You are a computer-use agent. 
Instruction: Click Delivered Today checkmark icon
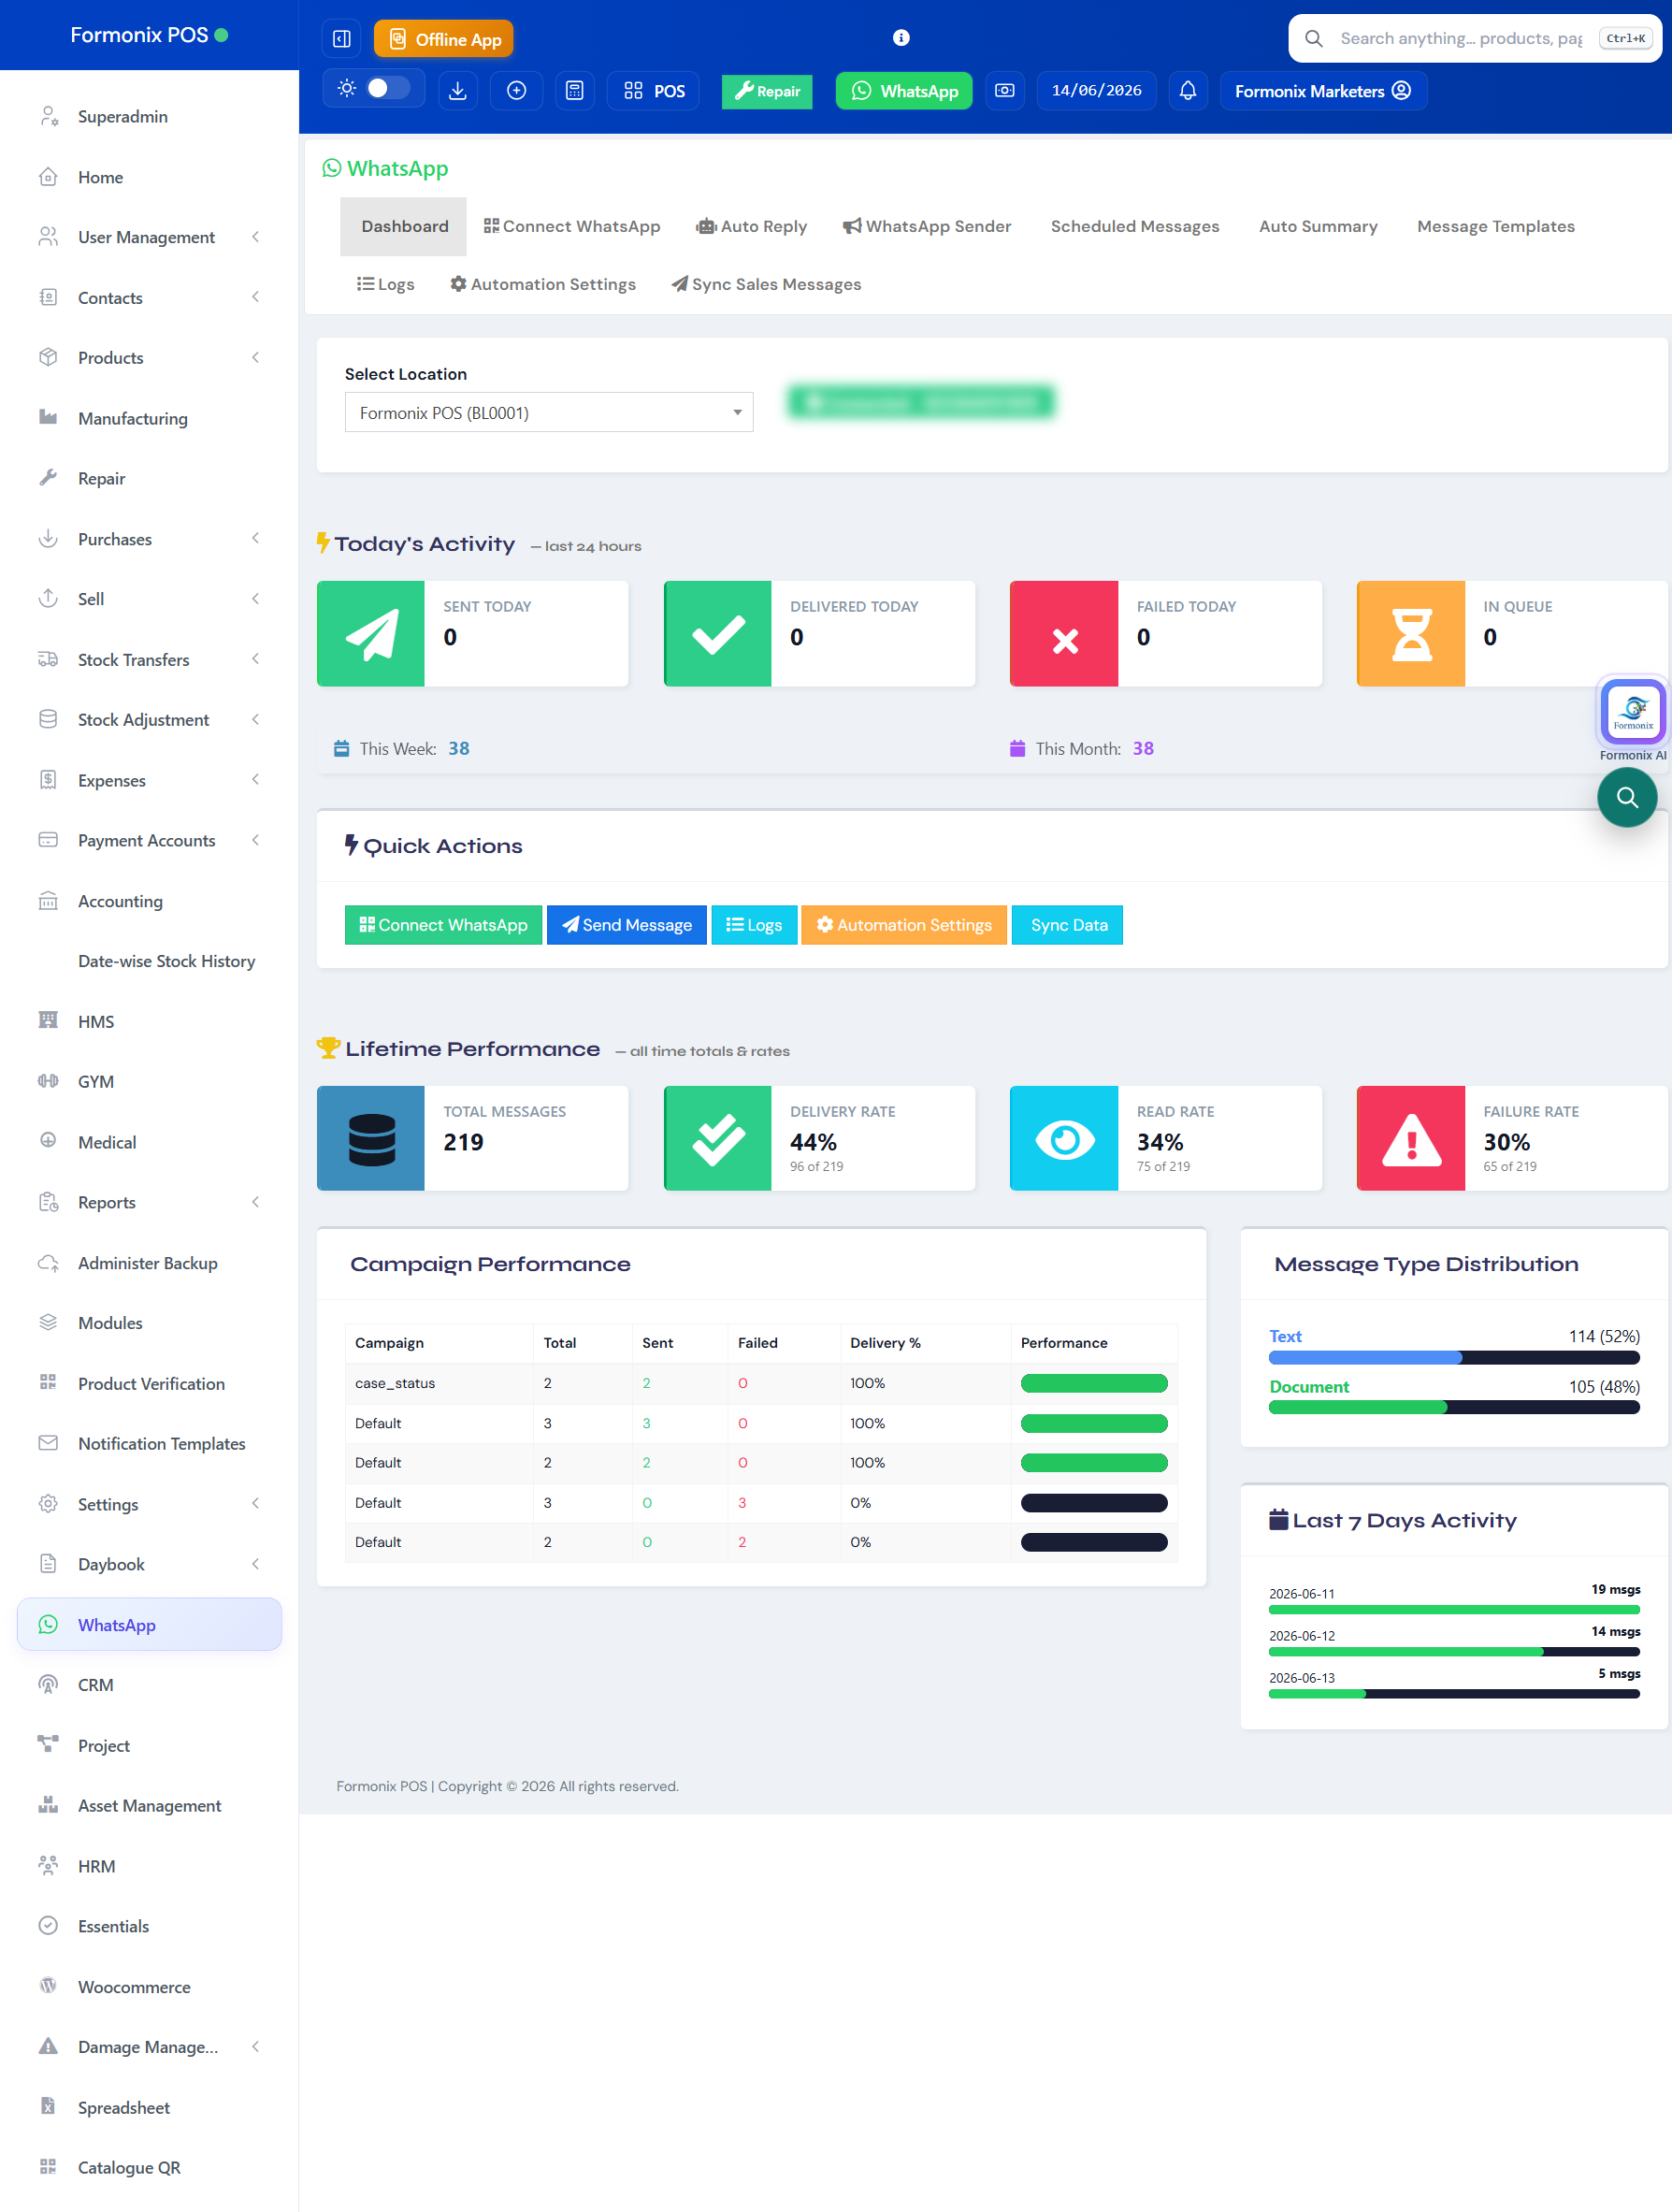[x=718, y=634]
